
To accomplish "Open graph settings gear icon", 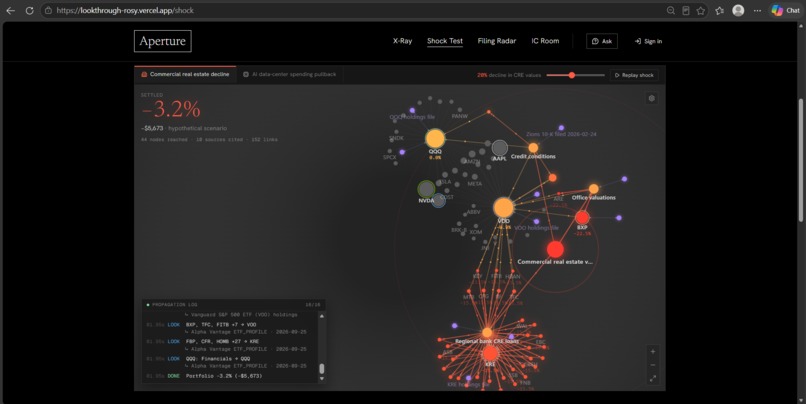I will click(x=651, y=98).
